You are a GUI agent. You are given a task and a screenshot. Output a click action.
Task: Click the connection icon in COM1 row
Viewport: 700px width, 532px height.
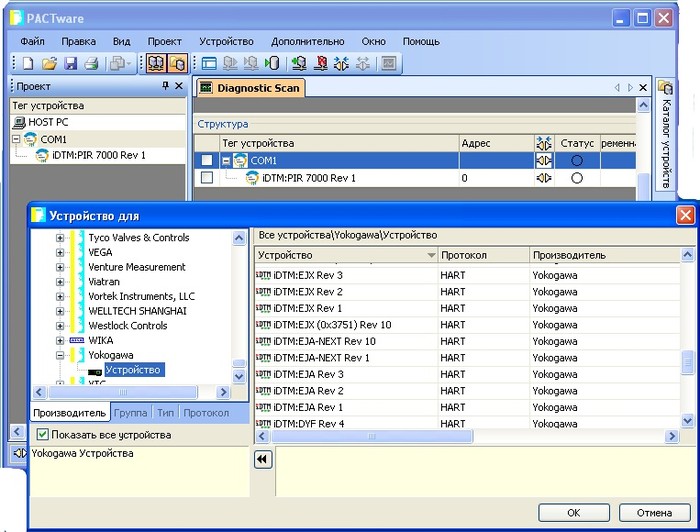(x=544, y=160)
